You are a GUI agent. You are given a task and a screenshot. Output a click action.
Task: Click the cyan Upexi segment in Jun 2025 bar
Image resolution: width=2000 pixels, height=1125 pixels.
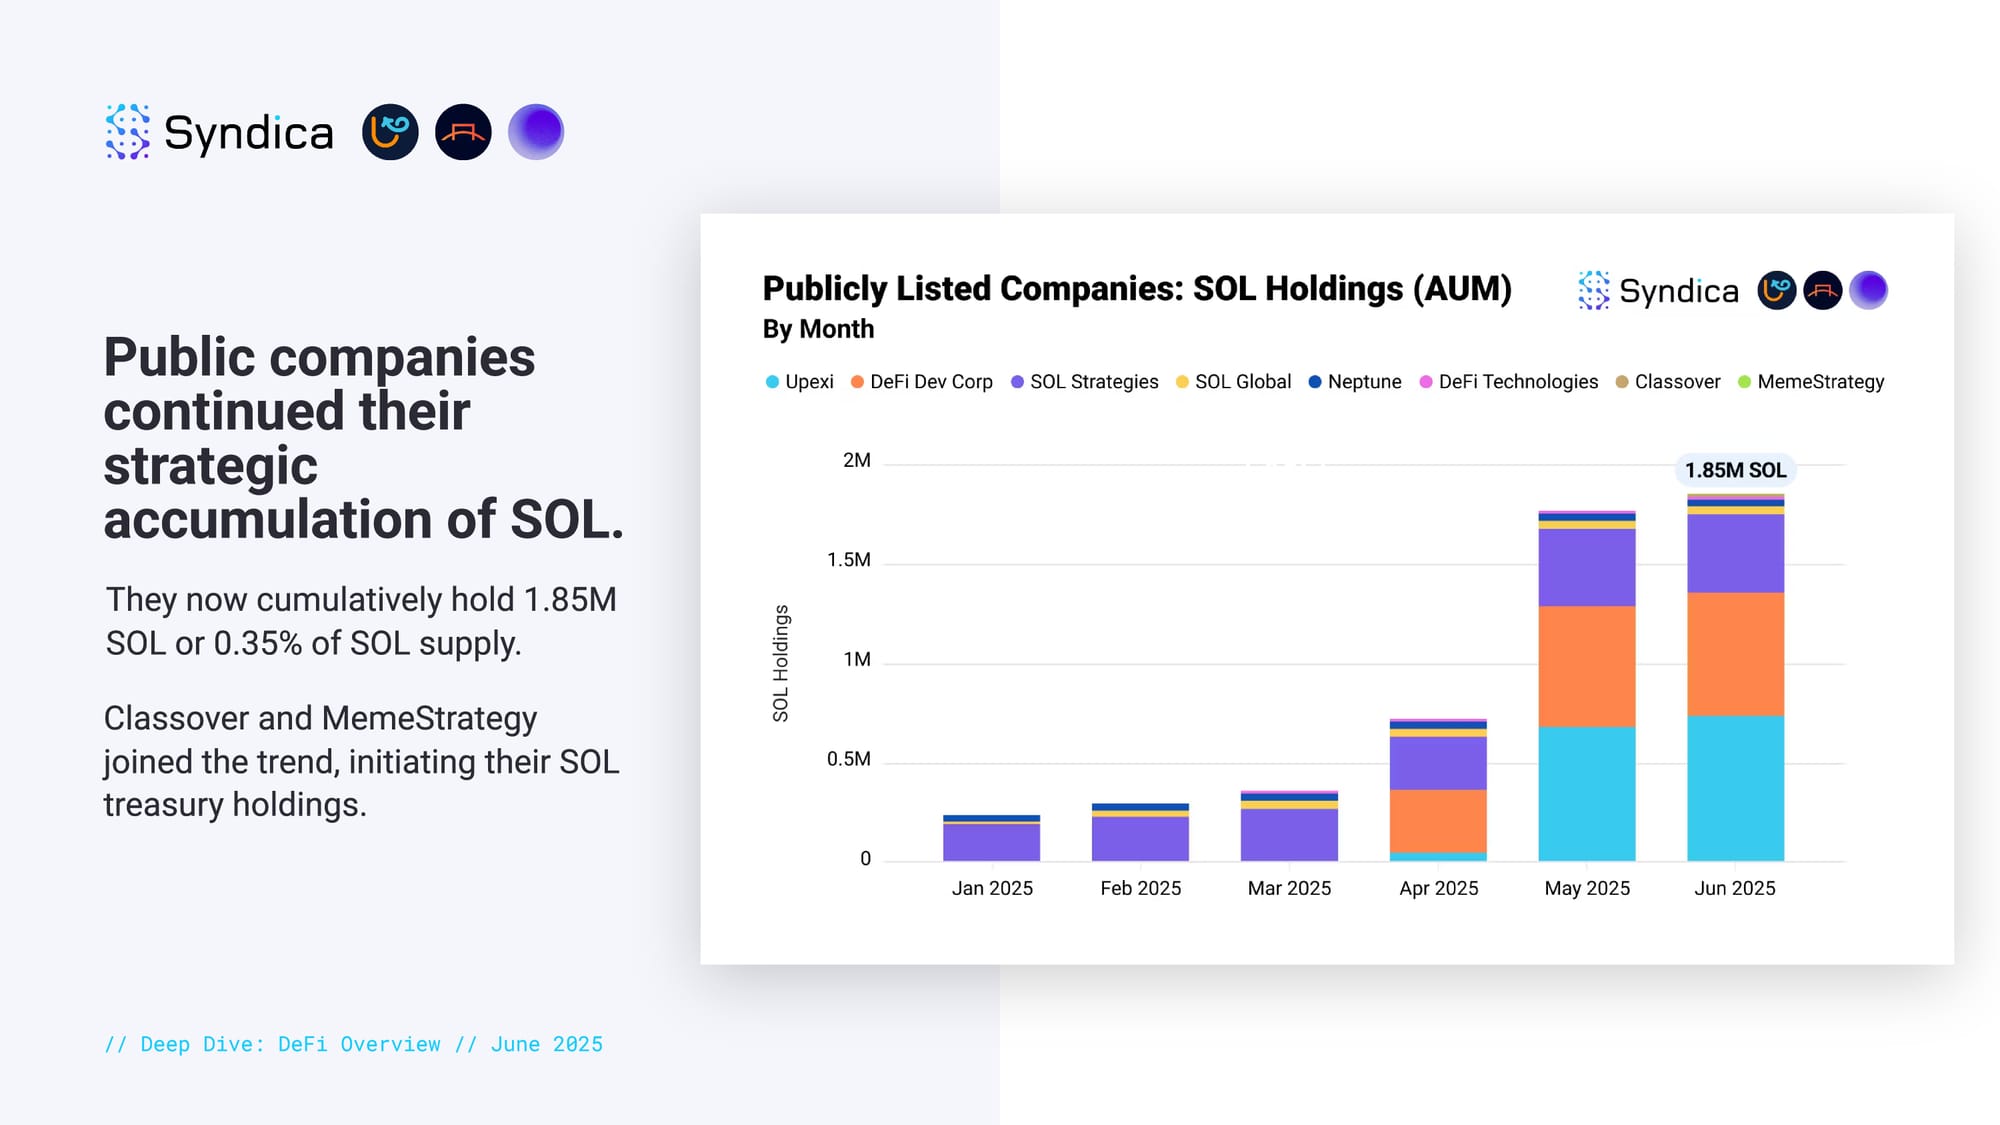tap(1735, 788)
